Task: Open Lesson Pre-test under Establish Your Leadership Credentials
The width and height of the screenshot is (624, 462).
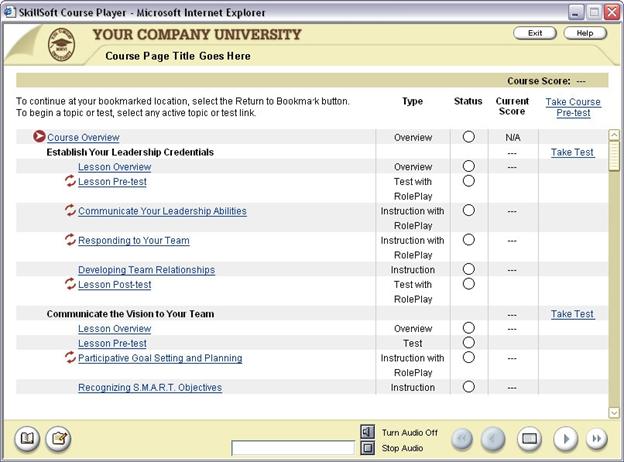Action: (112, 182)
